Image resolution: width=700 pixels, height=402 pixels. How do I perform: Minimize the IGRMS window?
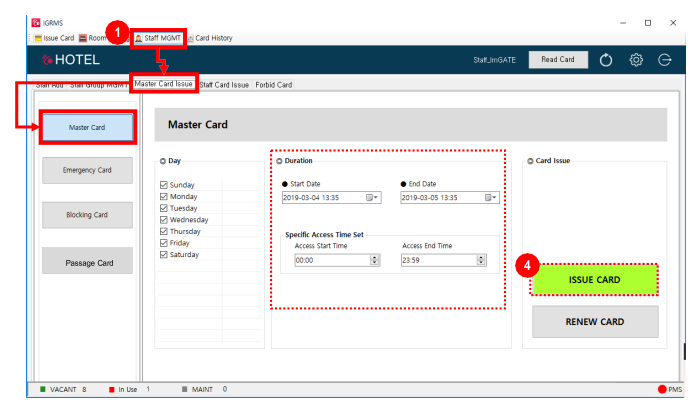(623, 23)
